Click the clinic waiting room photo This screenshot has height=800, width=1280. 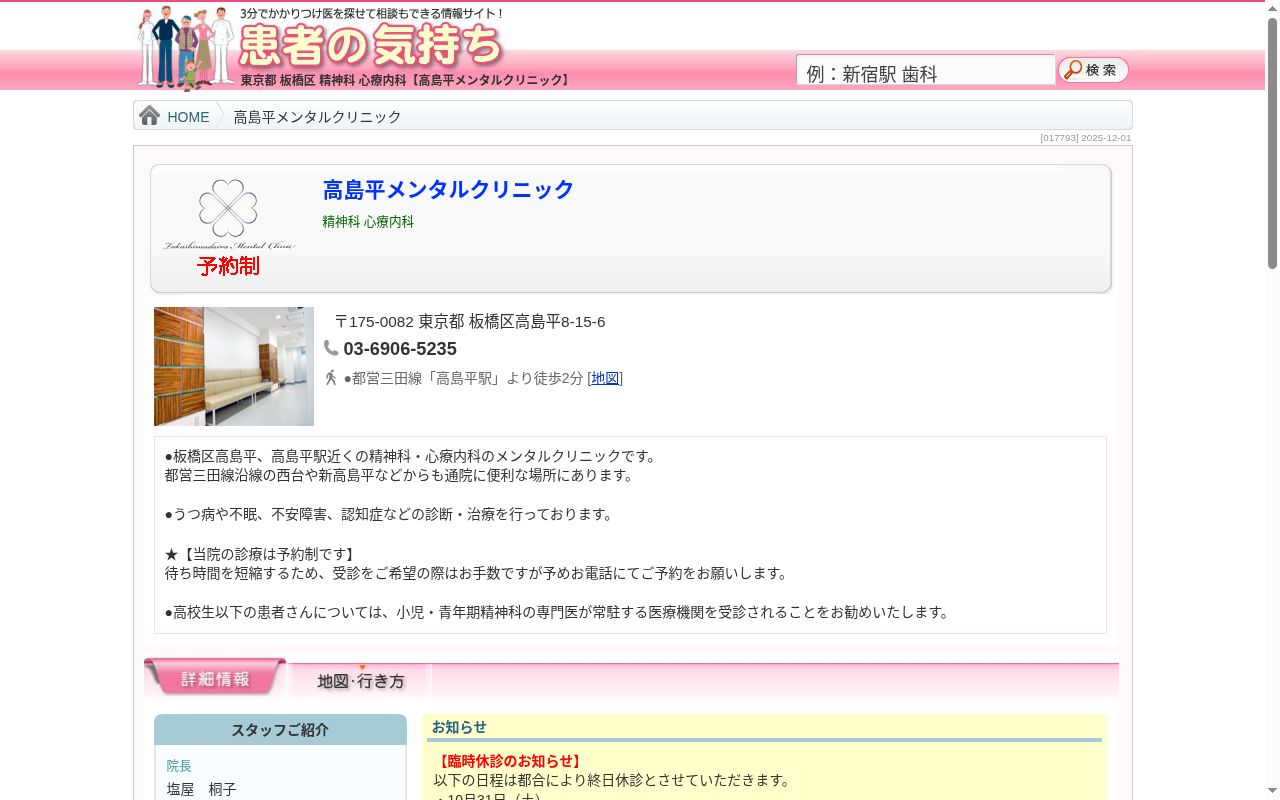click(x=234, y=366)
